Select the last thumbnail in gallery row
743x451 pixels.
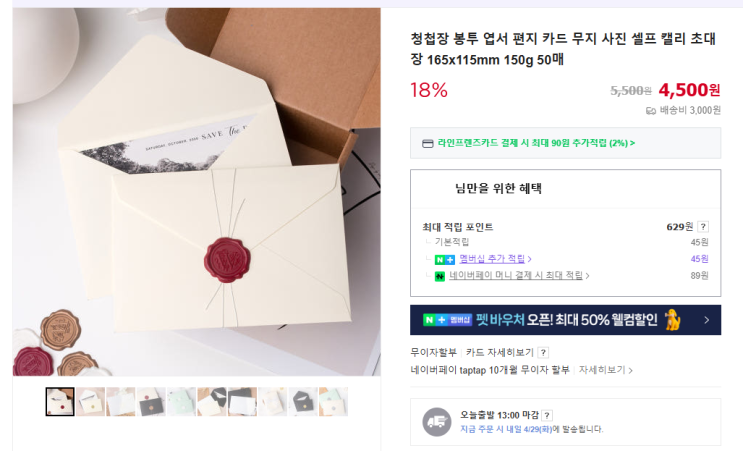333,402
